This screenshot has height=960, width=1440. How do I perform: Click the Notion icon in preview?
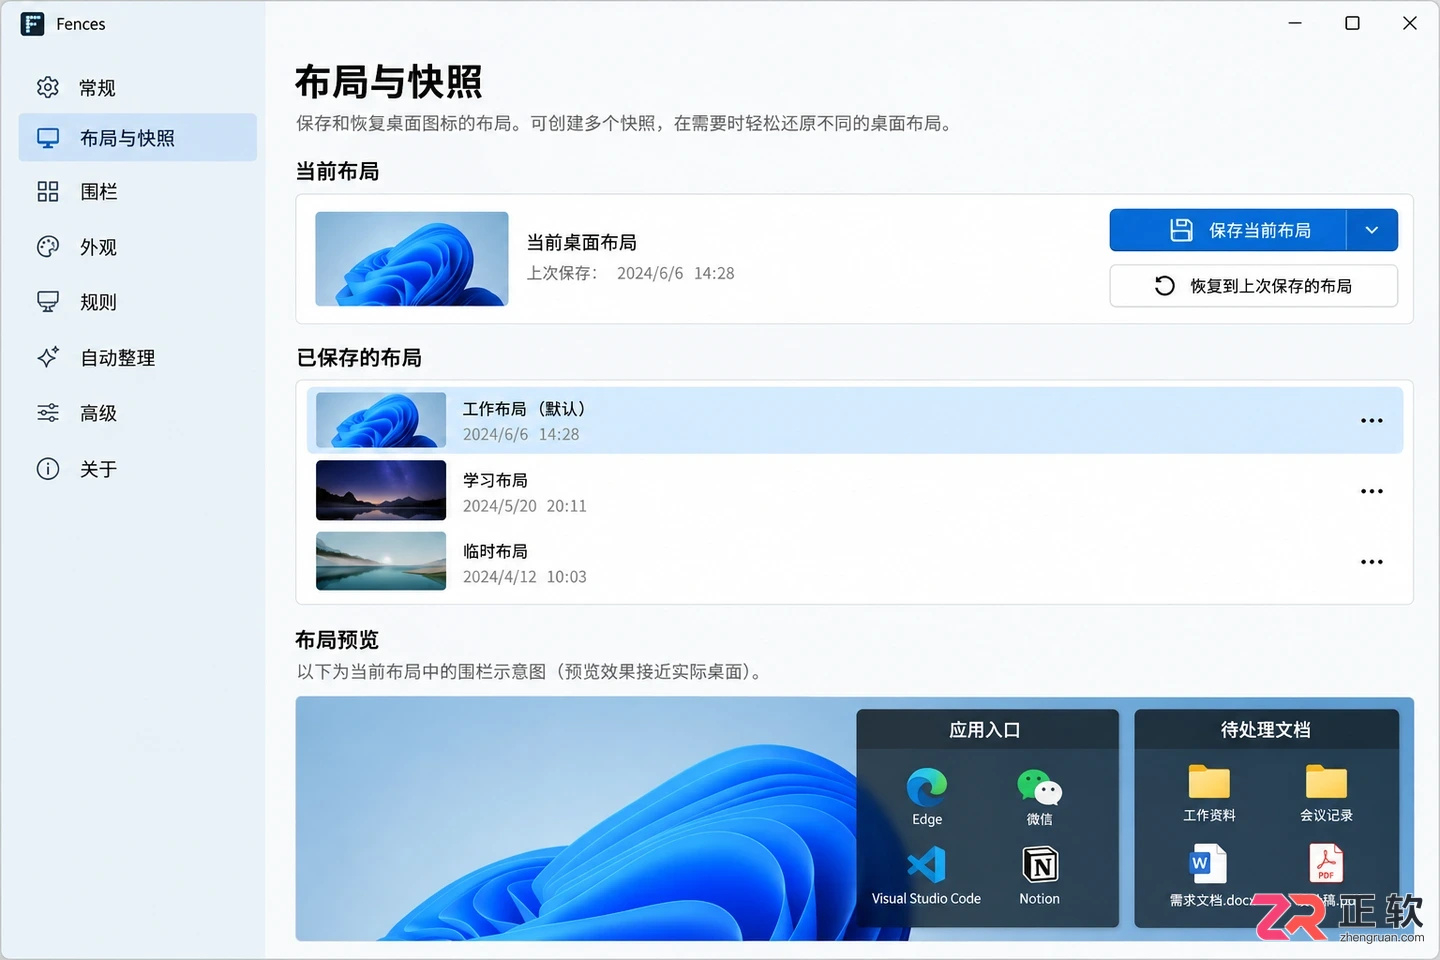tap(1040, 865)
